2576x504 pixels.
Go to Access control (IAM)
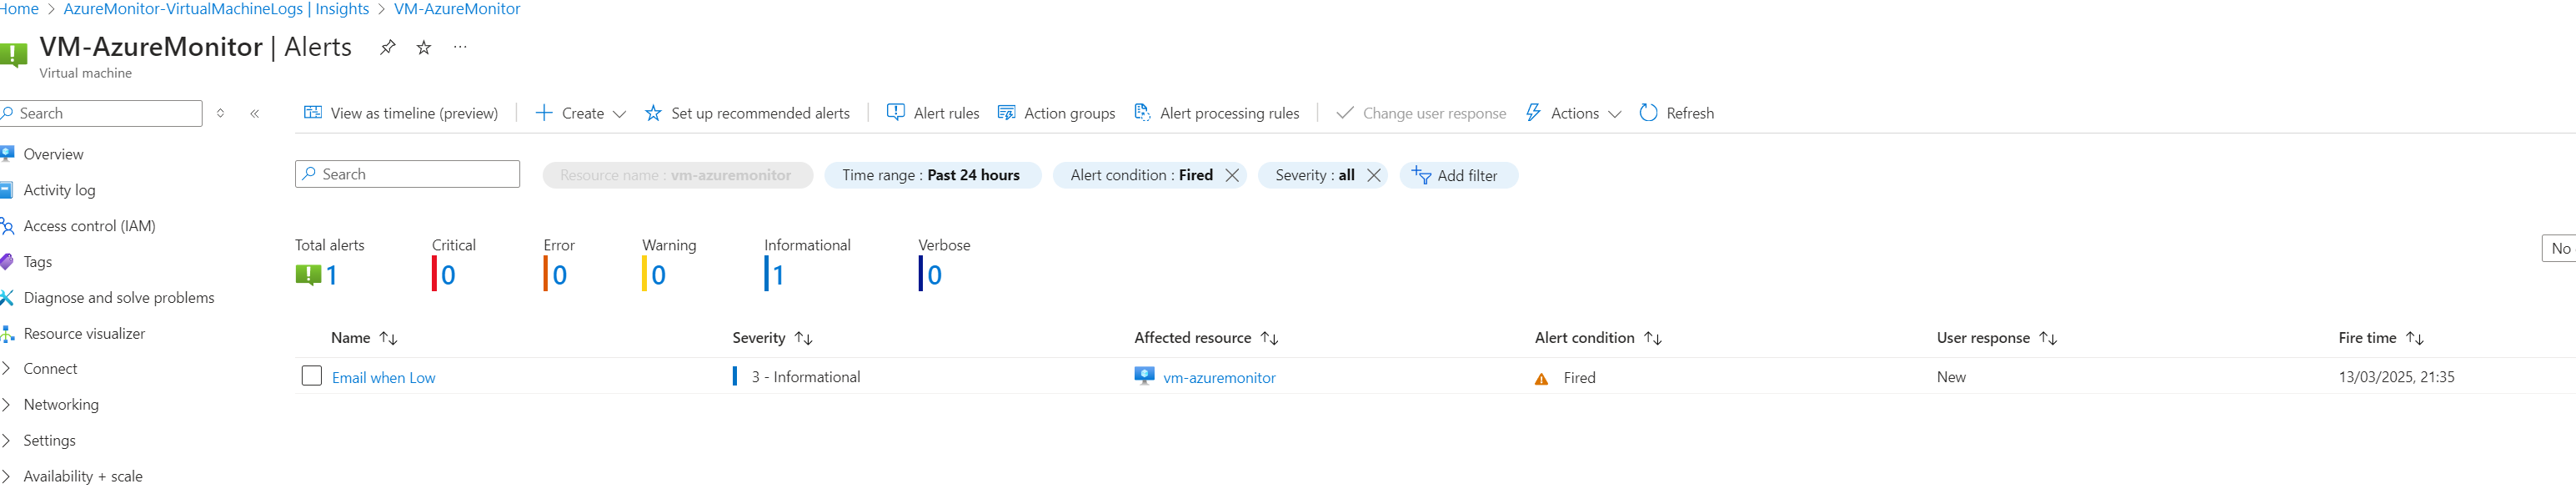(89, 226)
